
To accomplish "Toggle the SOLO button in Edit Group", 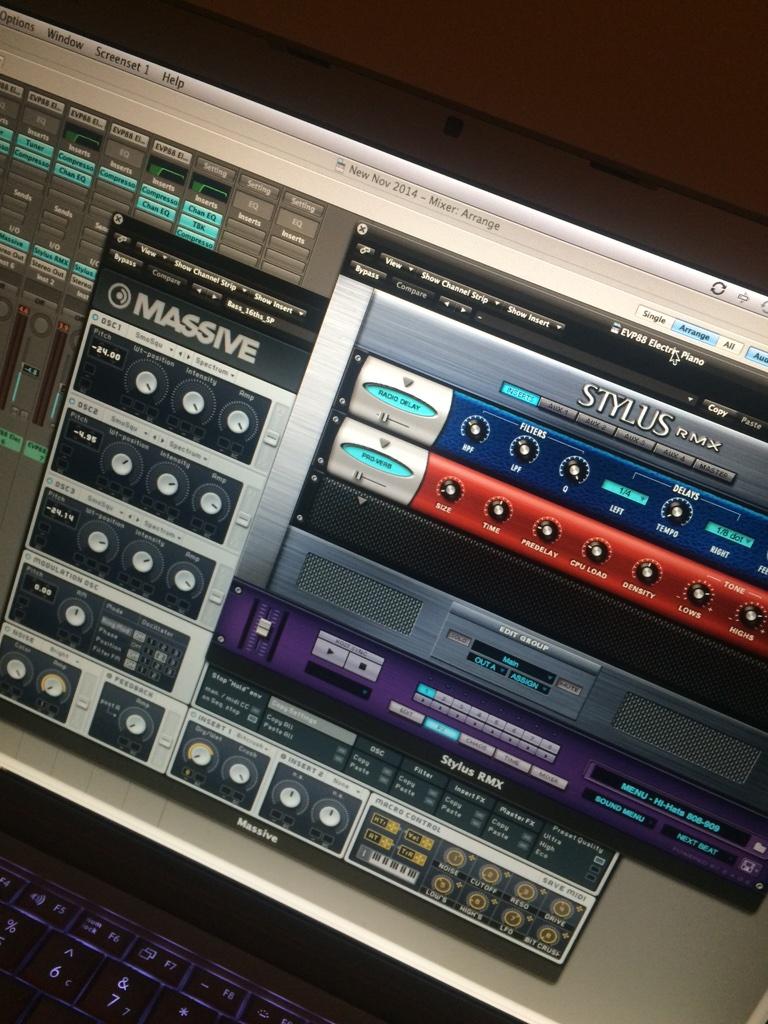I will click(459, 638).
